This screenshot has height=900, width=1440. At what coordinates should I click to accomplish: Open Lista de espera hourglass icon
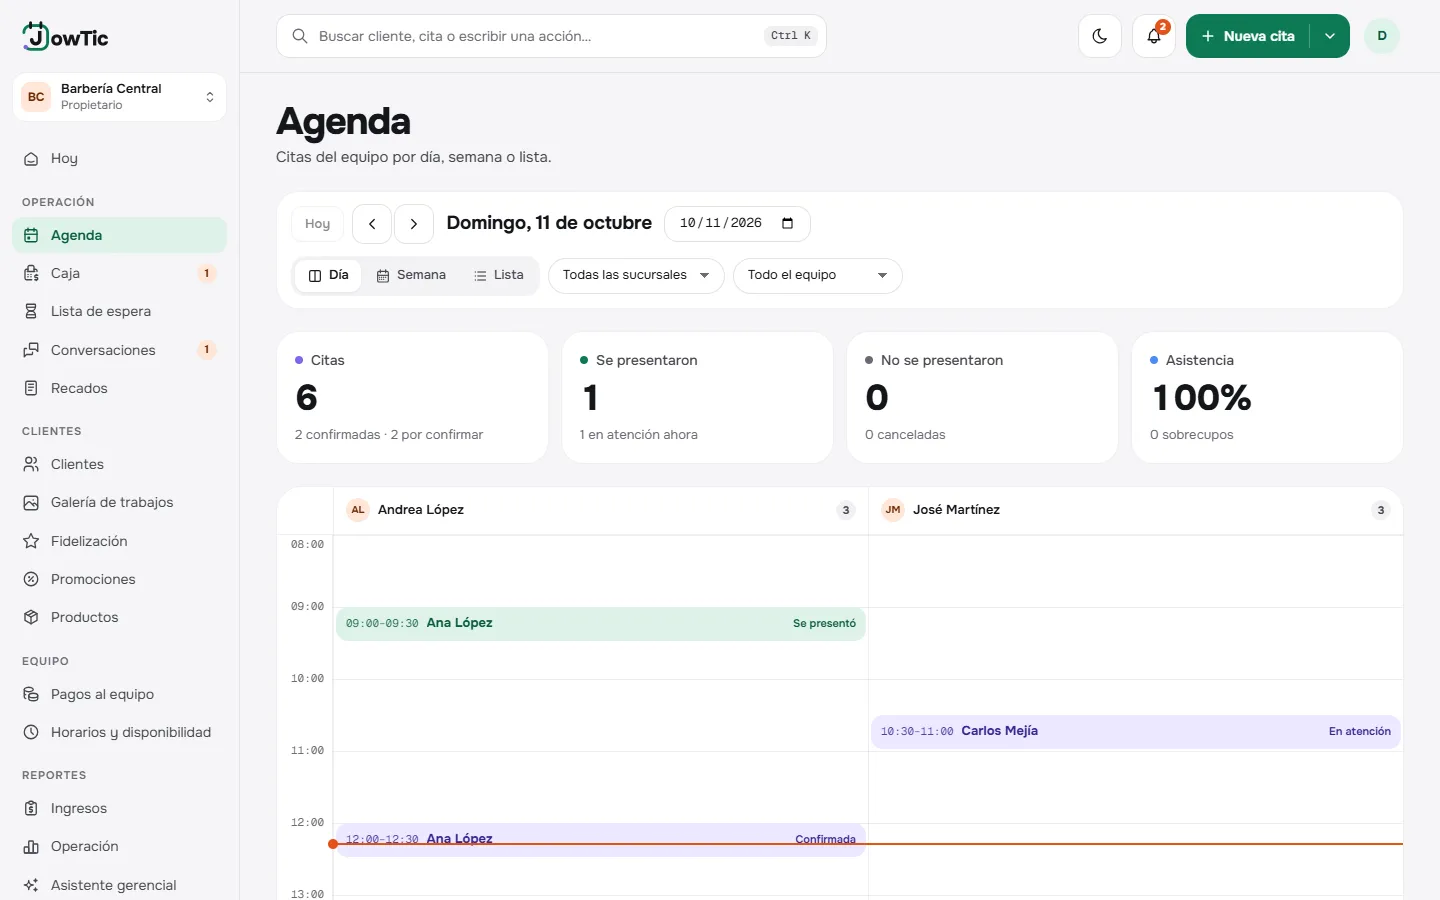[31, 311]
